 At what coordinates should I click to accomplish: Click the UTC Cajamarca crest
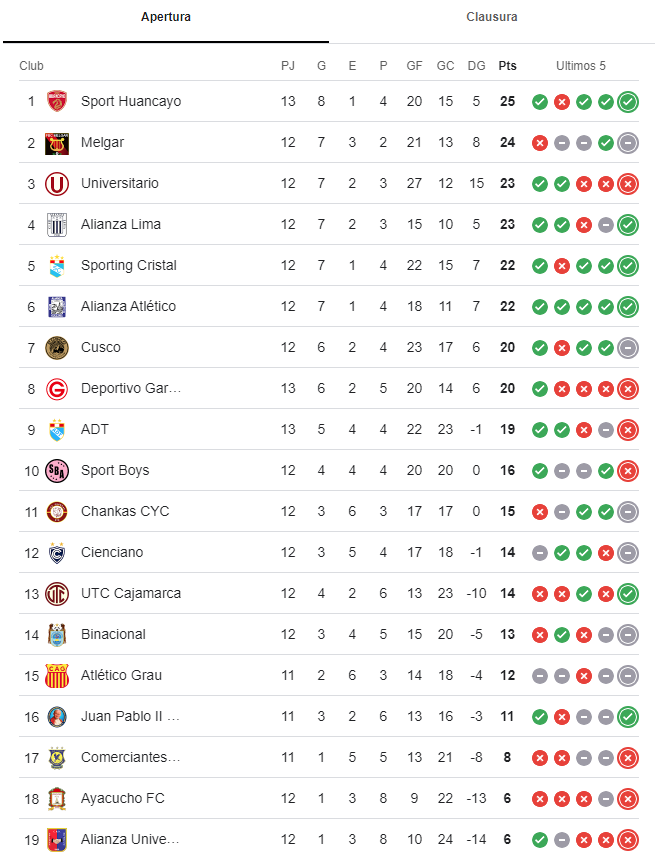[57, 594]
